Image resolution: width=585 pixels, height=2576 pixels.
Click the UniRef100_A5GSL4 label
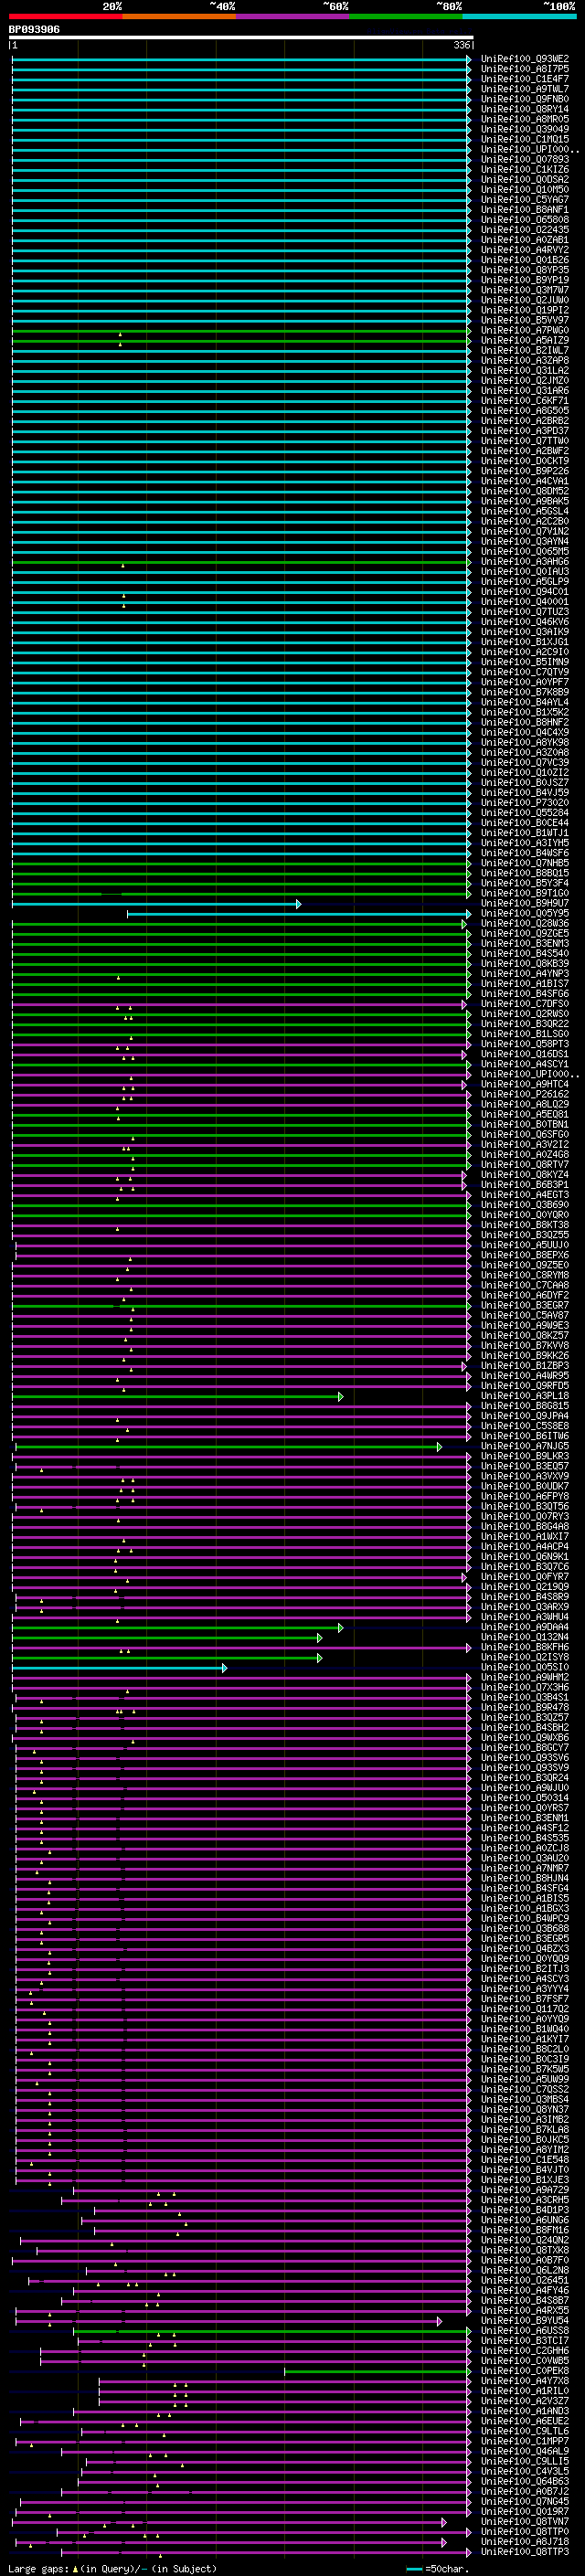coord(525,512)
